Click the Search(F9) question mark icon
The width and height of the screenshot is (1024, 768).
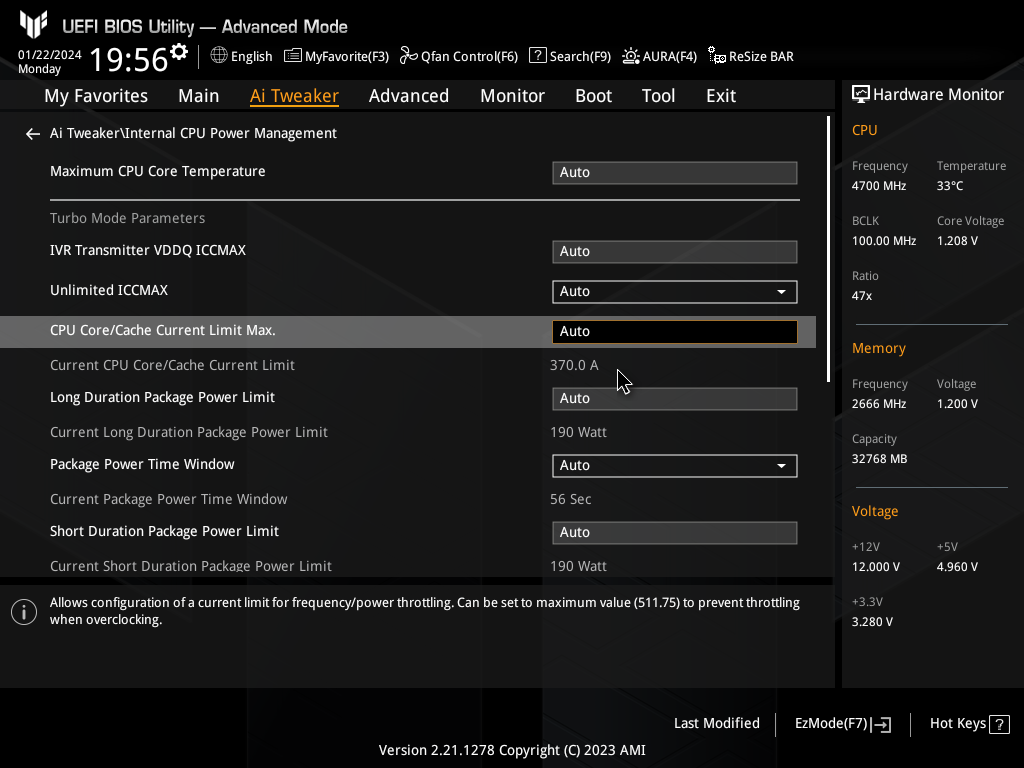tap(538, 56)
